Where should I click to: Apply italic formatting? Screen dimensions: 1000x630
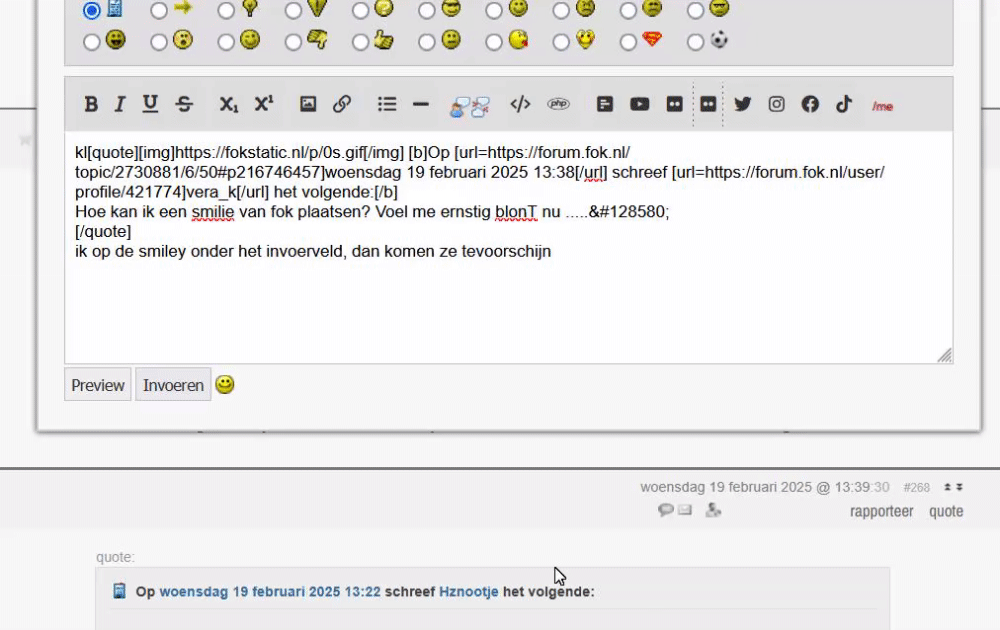pyautogui.click(x=119, y=104)
